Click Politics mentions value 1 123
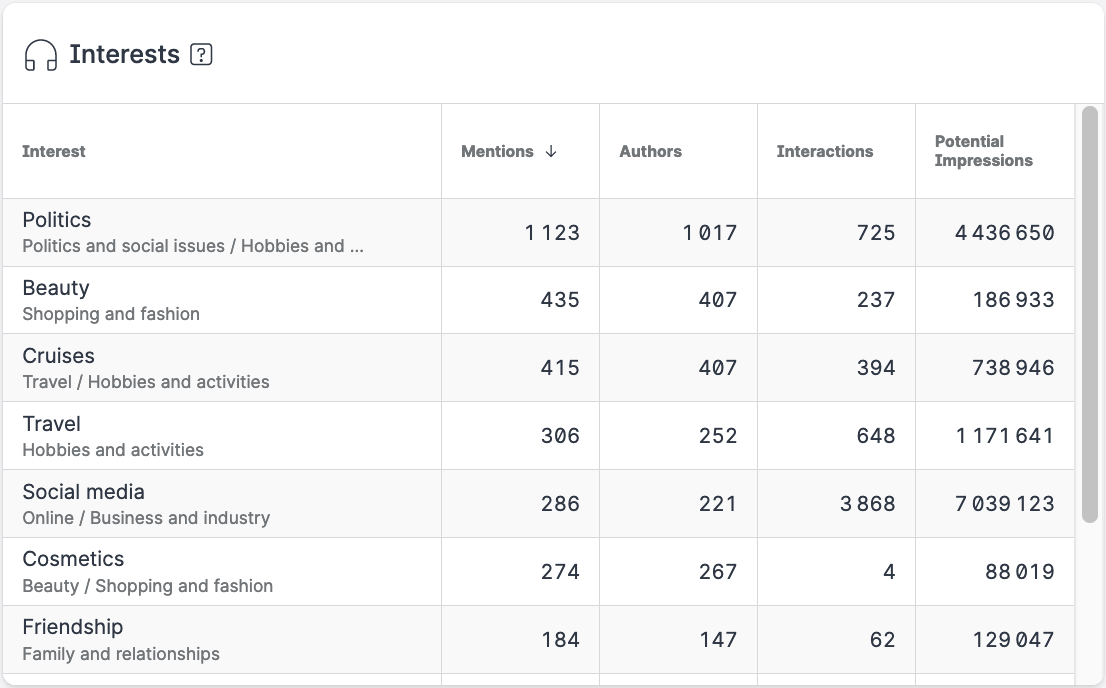 point(552,233)
